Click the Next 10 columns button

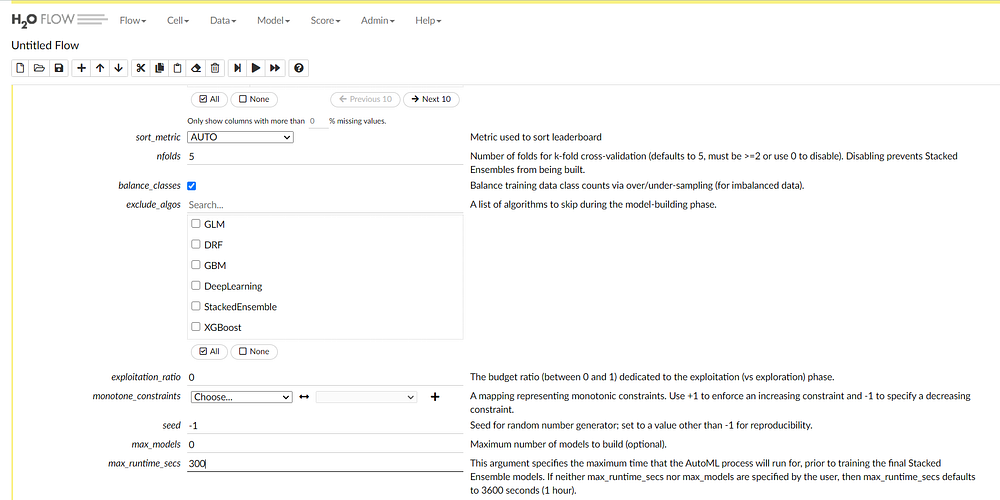point(431,99)
